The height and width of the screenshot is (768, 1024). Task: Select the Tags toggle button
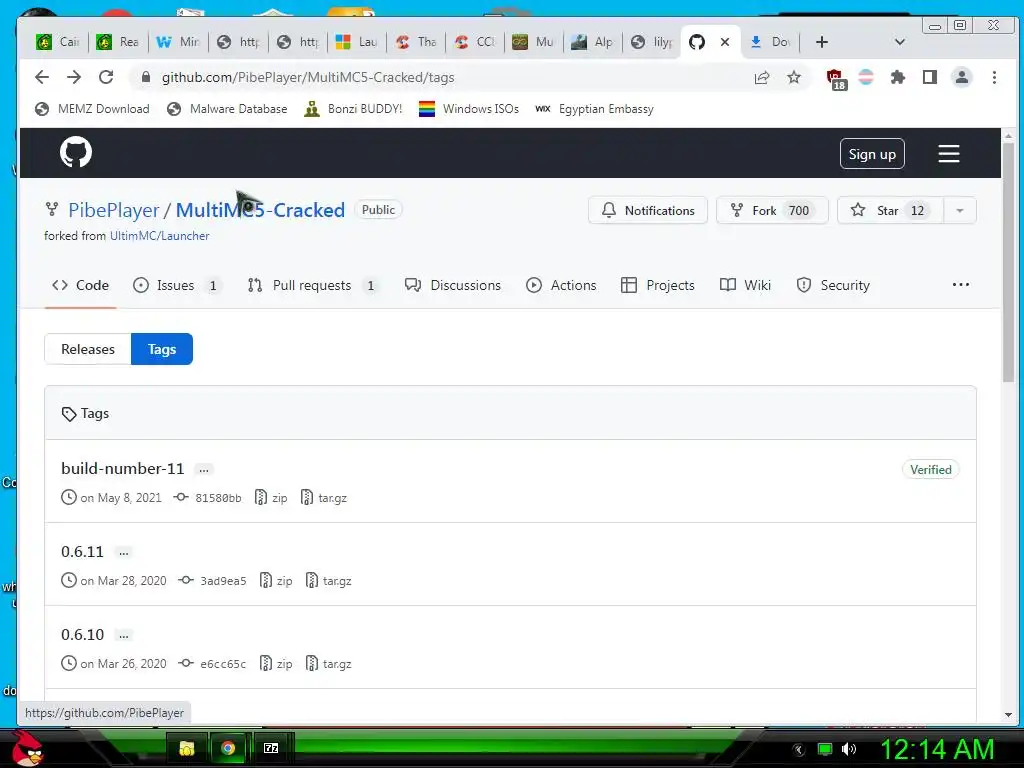click(162, 349)
